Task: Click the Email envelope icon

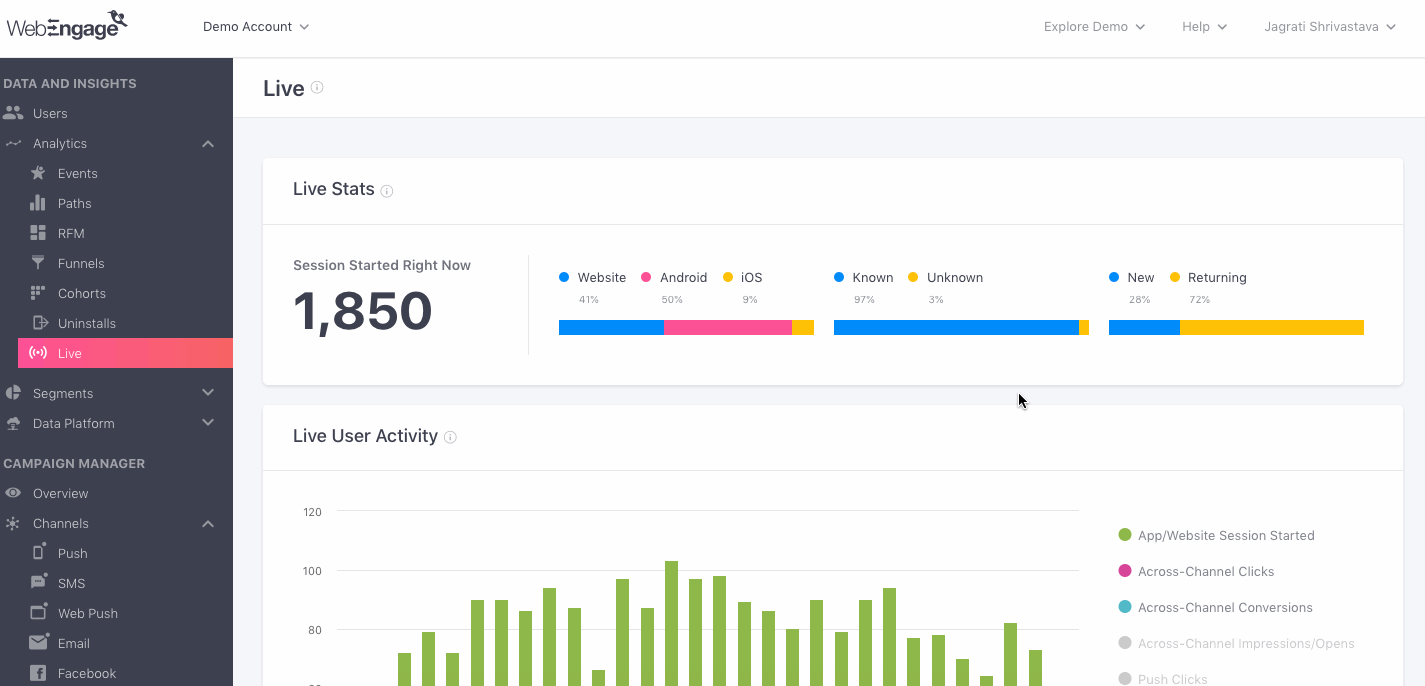Action: [x=39, y=642]
